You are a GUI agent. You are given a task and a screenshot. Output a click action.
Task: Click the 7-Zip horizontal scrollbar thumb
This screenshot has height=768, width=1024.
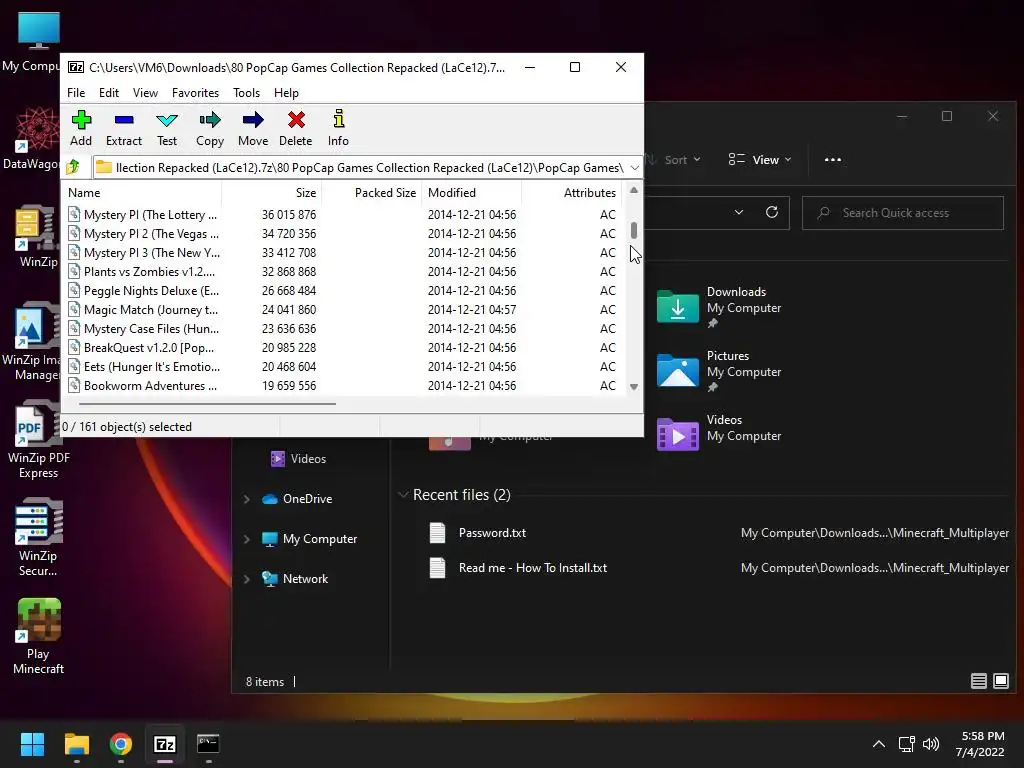207,404
